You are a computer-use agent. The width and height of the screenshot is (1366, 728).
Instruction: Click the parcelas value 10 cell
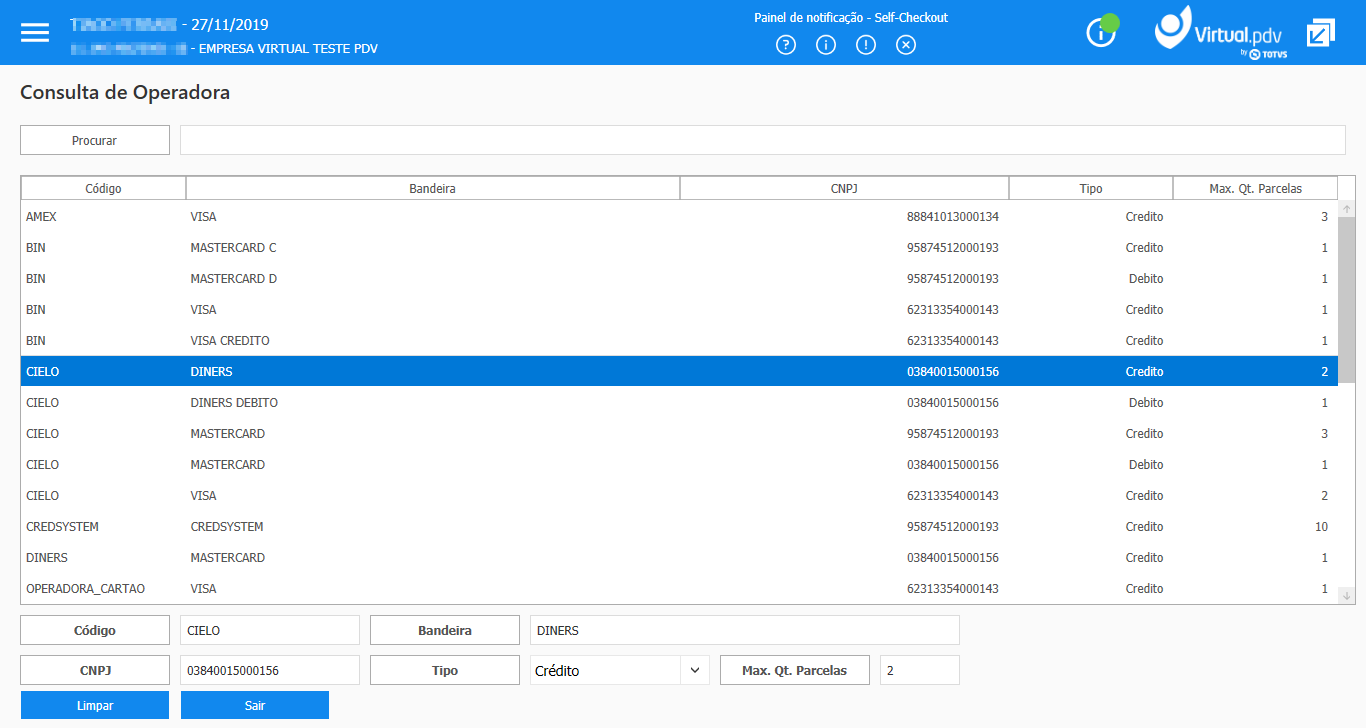[x=1321, y=527]
